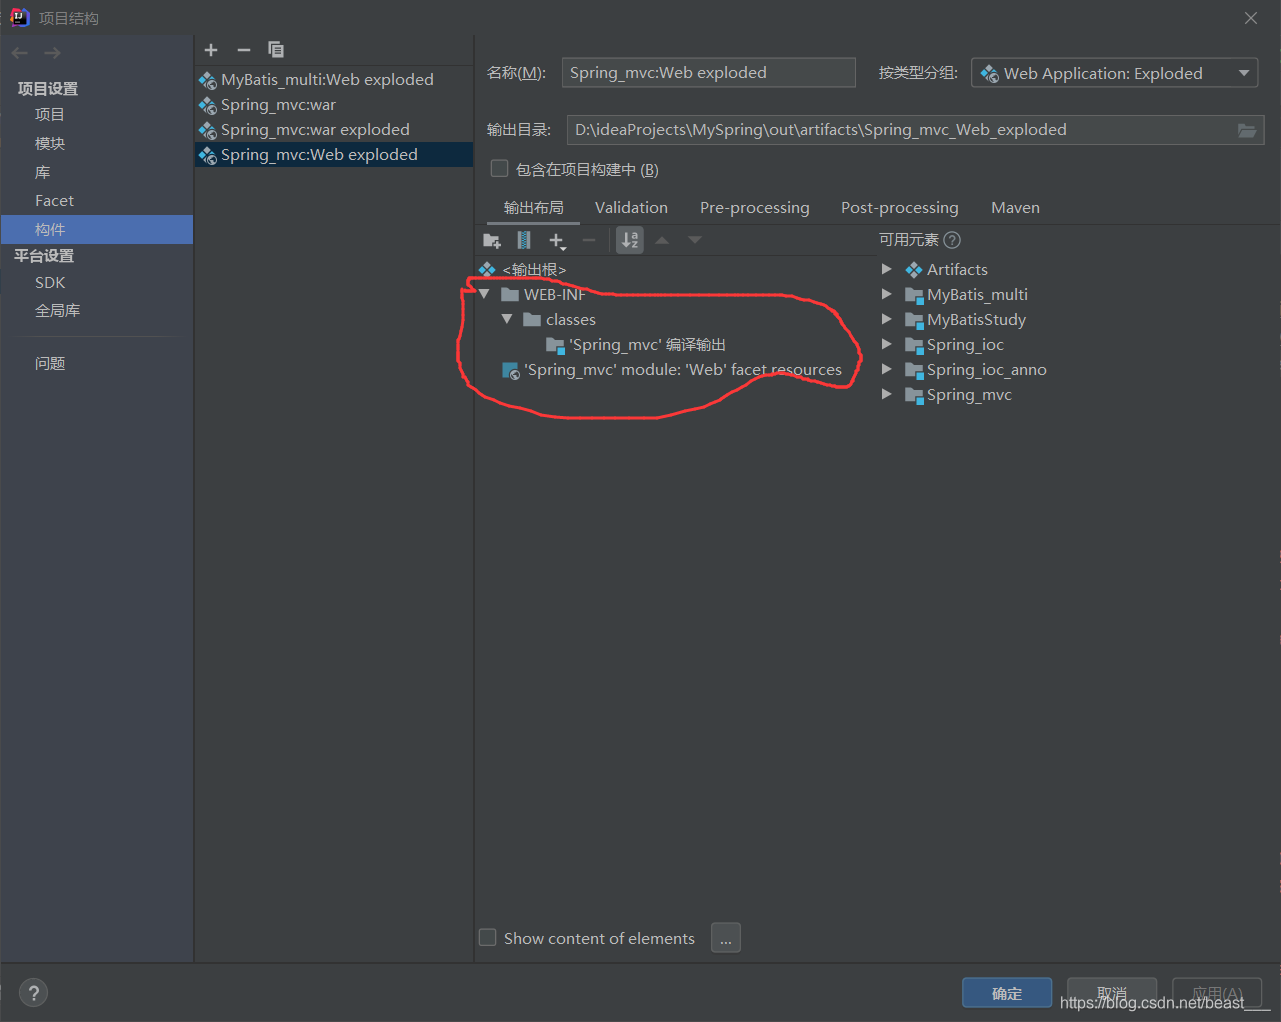Open help for available elements
The height and width of the screenshot is (1022, 1281).
952,240
